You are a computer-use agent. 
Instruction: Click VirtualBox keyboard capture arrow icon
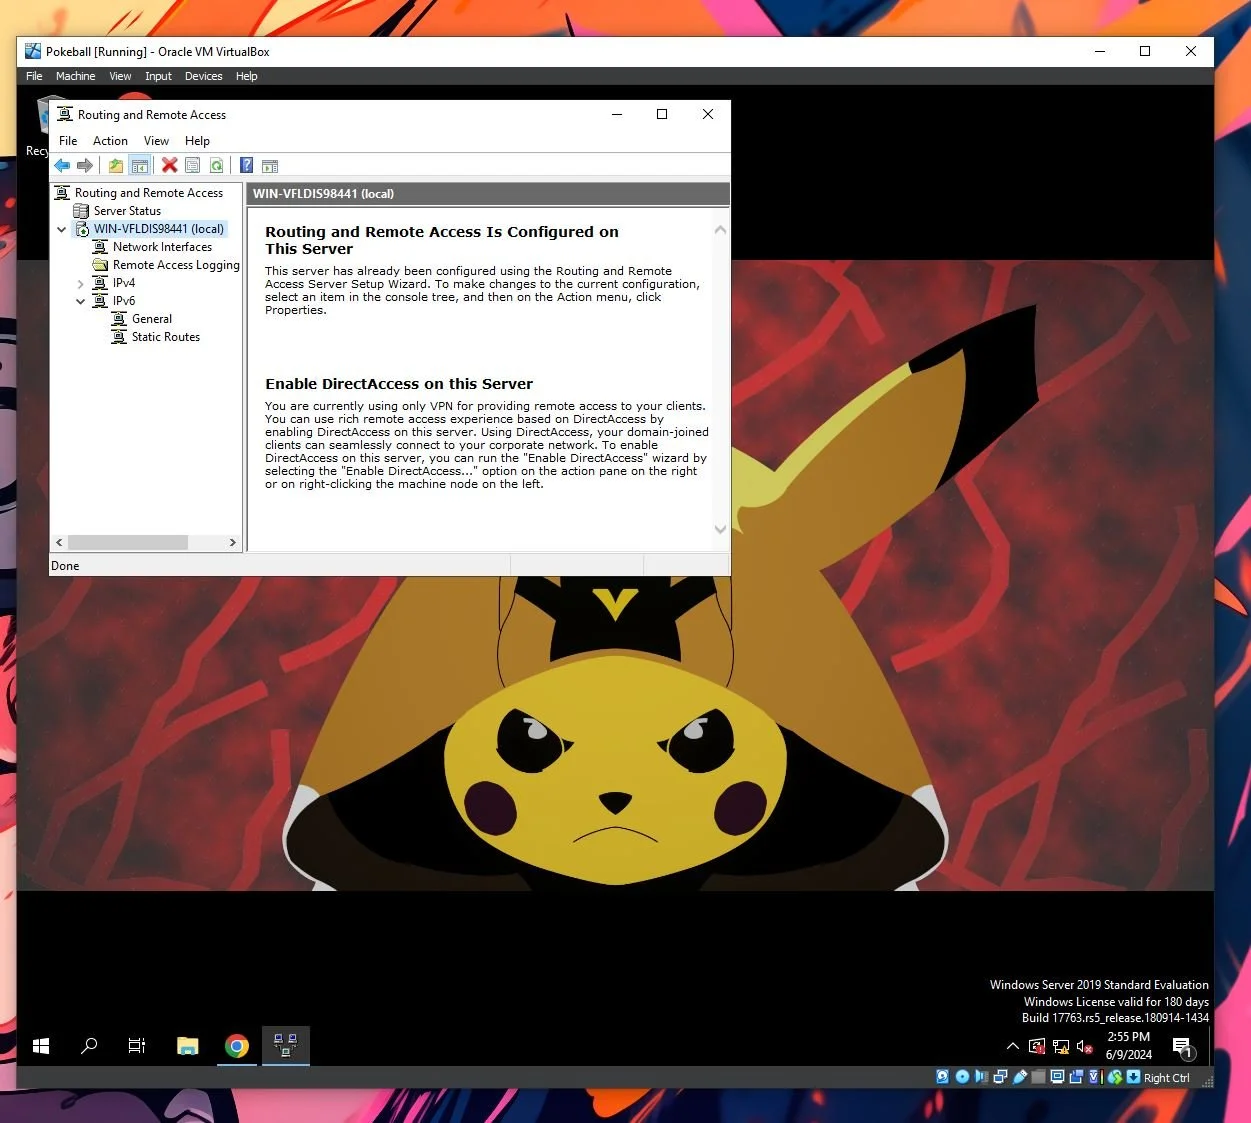(1134, 1077)
